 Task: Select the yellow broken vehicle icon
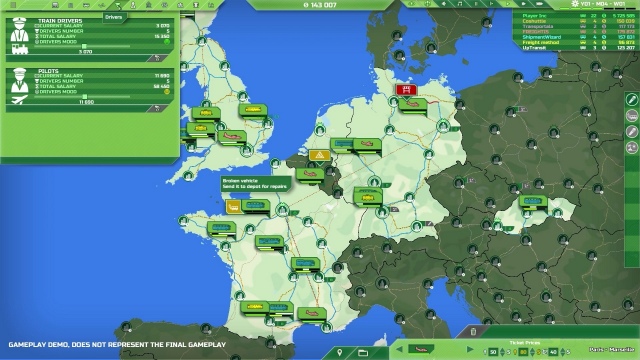[233, 207]
